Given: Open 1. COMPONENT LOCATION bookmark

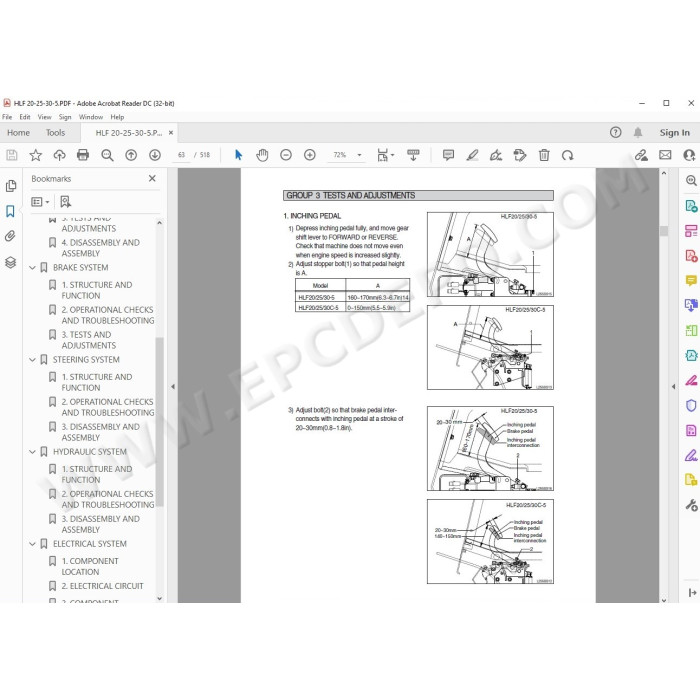Looking at the screenshot, I should point(90,567).
